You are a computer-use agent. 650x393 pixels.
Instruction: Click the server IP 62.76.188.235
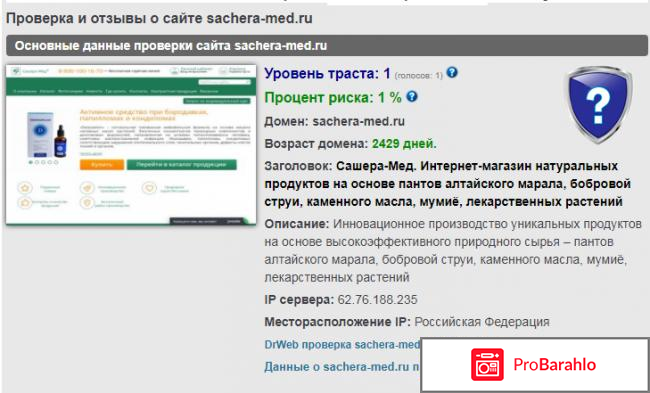pos(378,300)
